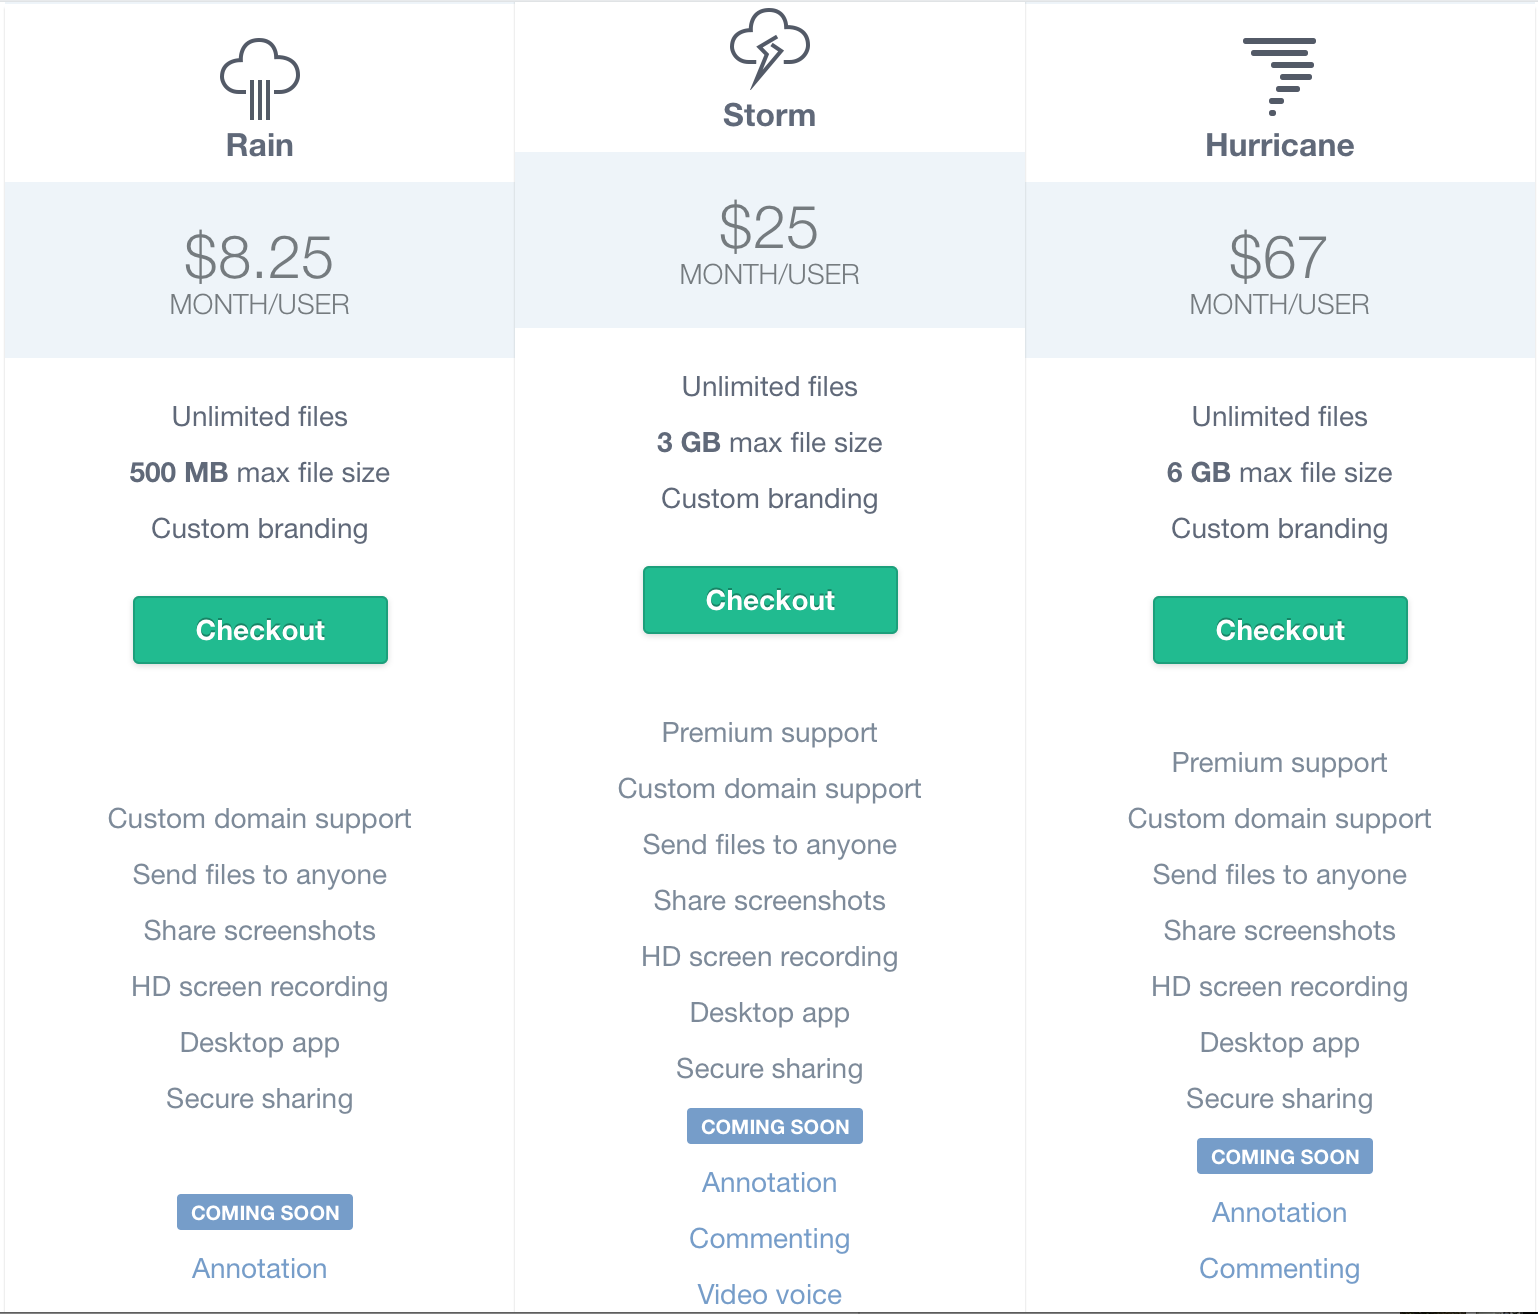Click Commenting in the Storm column
Image resolution: width=1538 pixels, height=1314 pixels.
click(x=770, y=1238)
